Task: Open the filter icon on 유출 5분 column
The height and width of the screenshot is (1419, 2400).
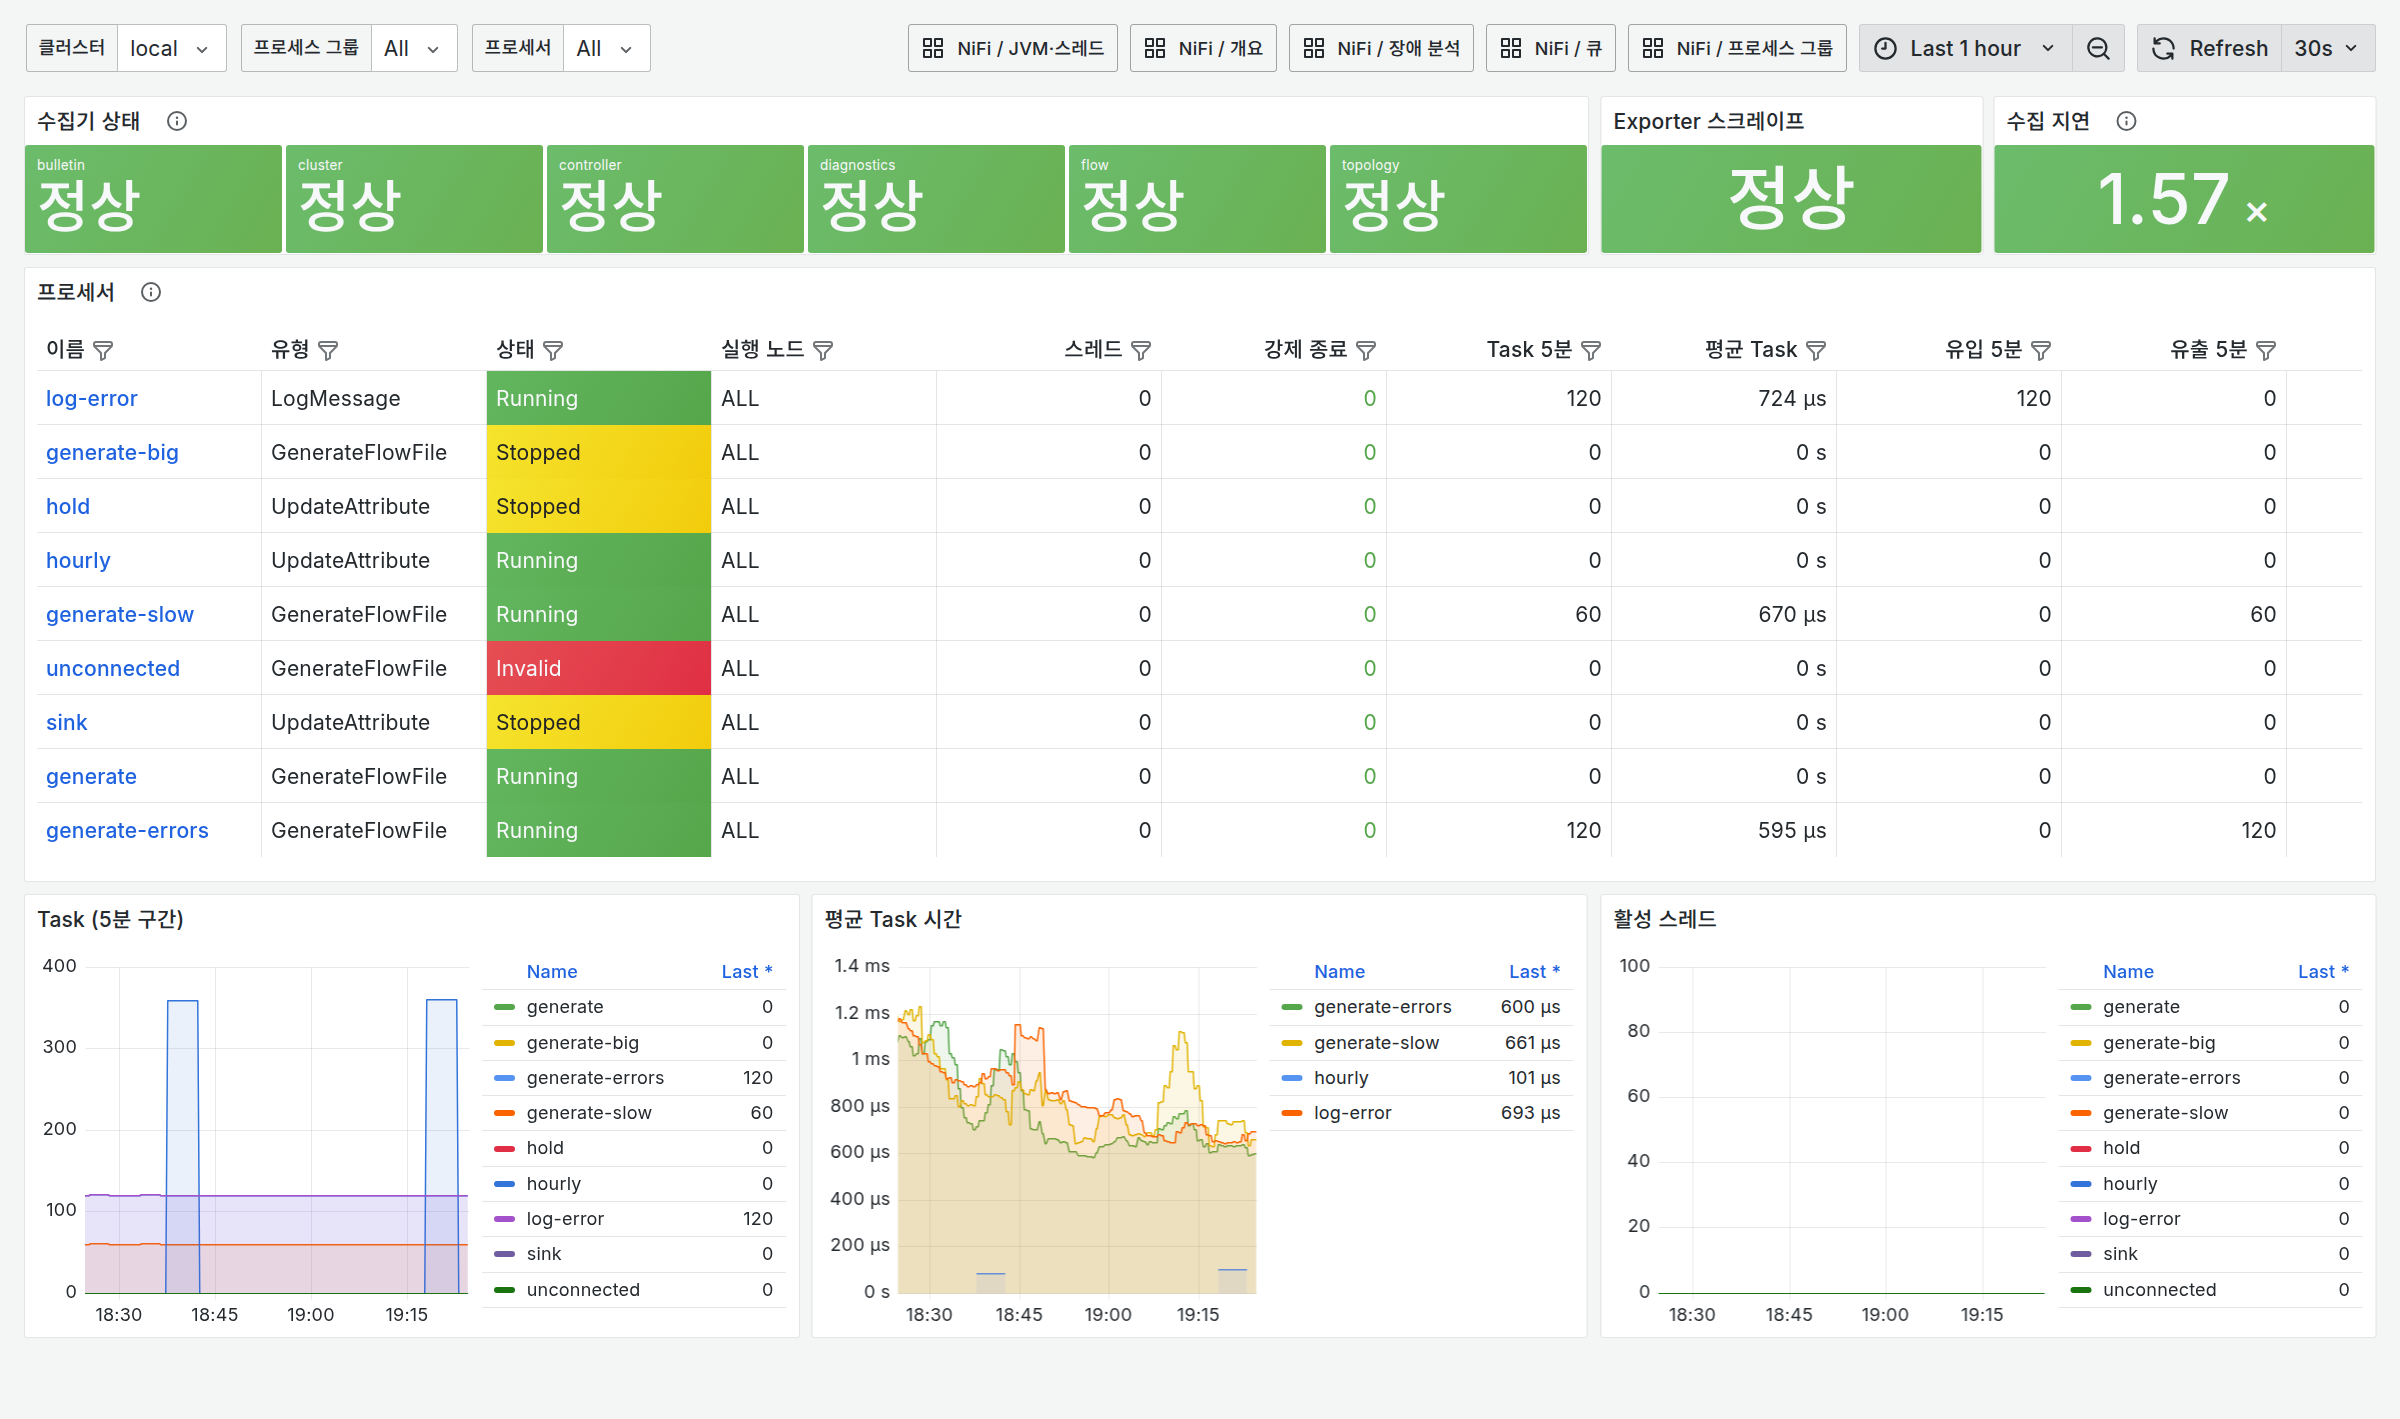Action: (x=2266, y=350)
